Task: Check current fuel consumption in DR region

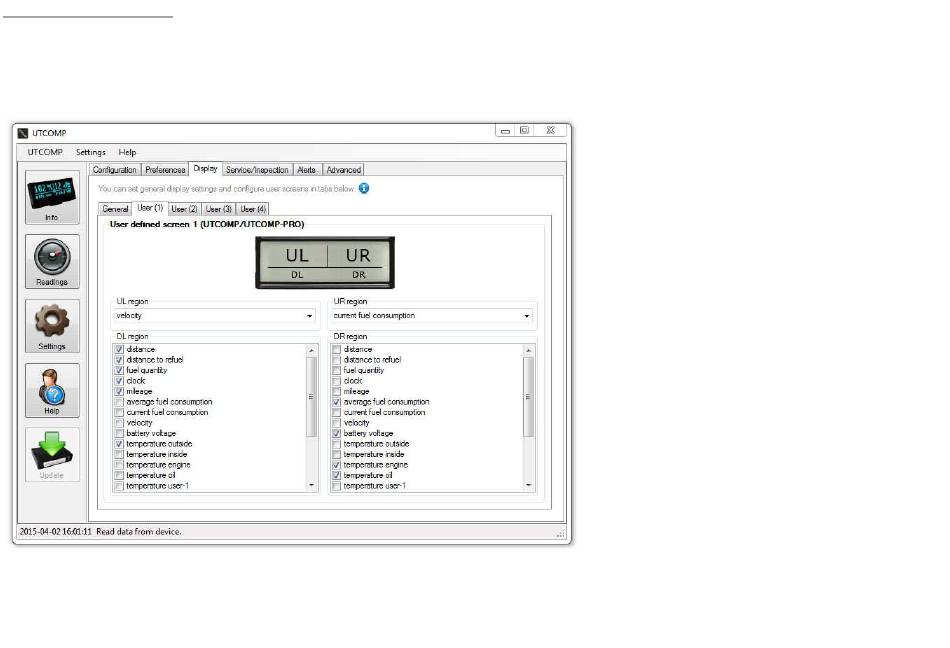Action: pyautogui.click(x=337, y=412)
